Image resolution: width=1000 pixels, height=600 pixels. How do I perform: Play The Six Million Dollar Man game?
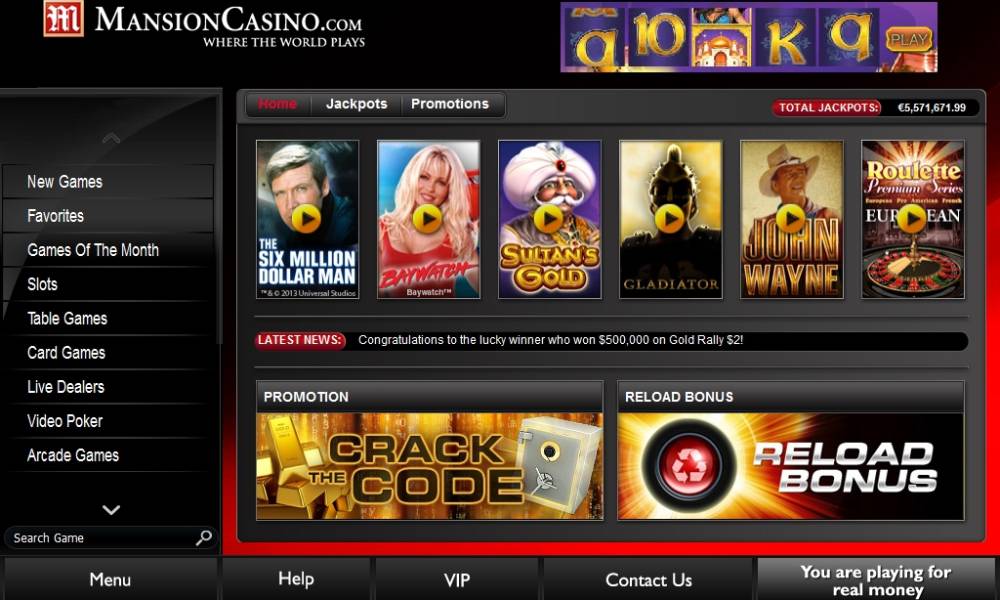306,219
